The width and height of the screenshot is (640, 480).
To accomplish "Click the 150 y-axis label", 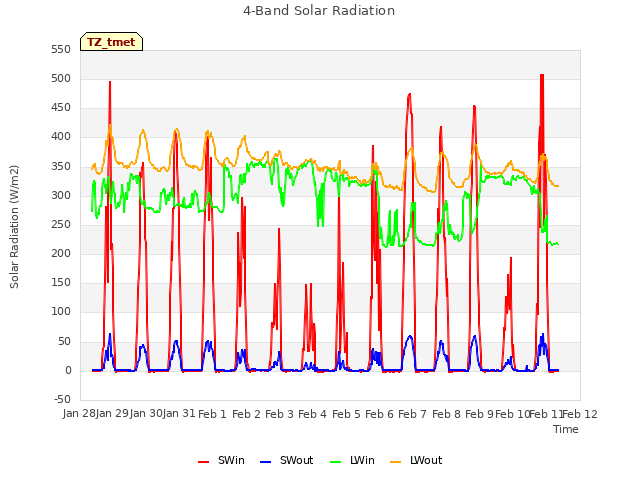I will tap(61, 282).
